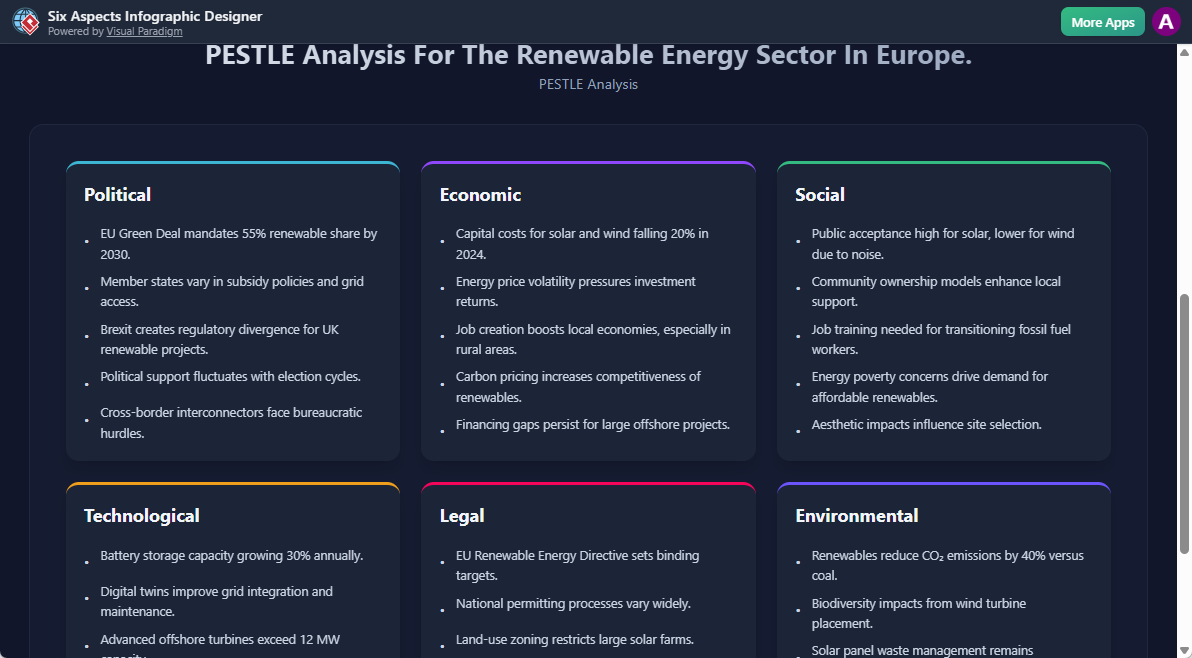Open the Visual Paradigm link

[x=144, y=31]
